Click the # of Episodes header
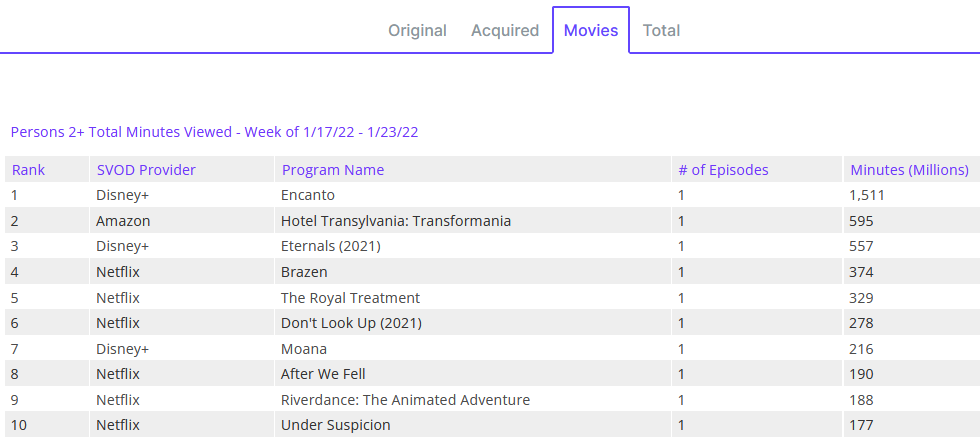The image size is (980, 448). [x=723, y=170]
